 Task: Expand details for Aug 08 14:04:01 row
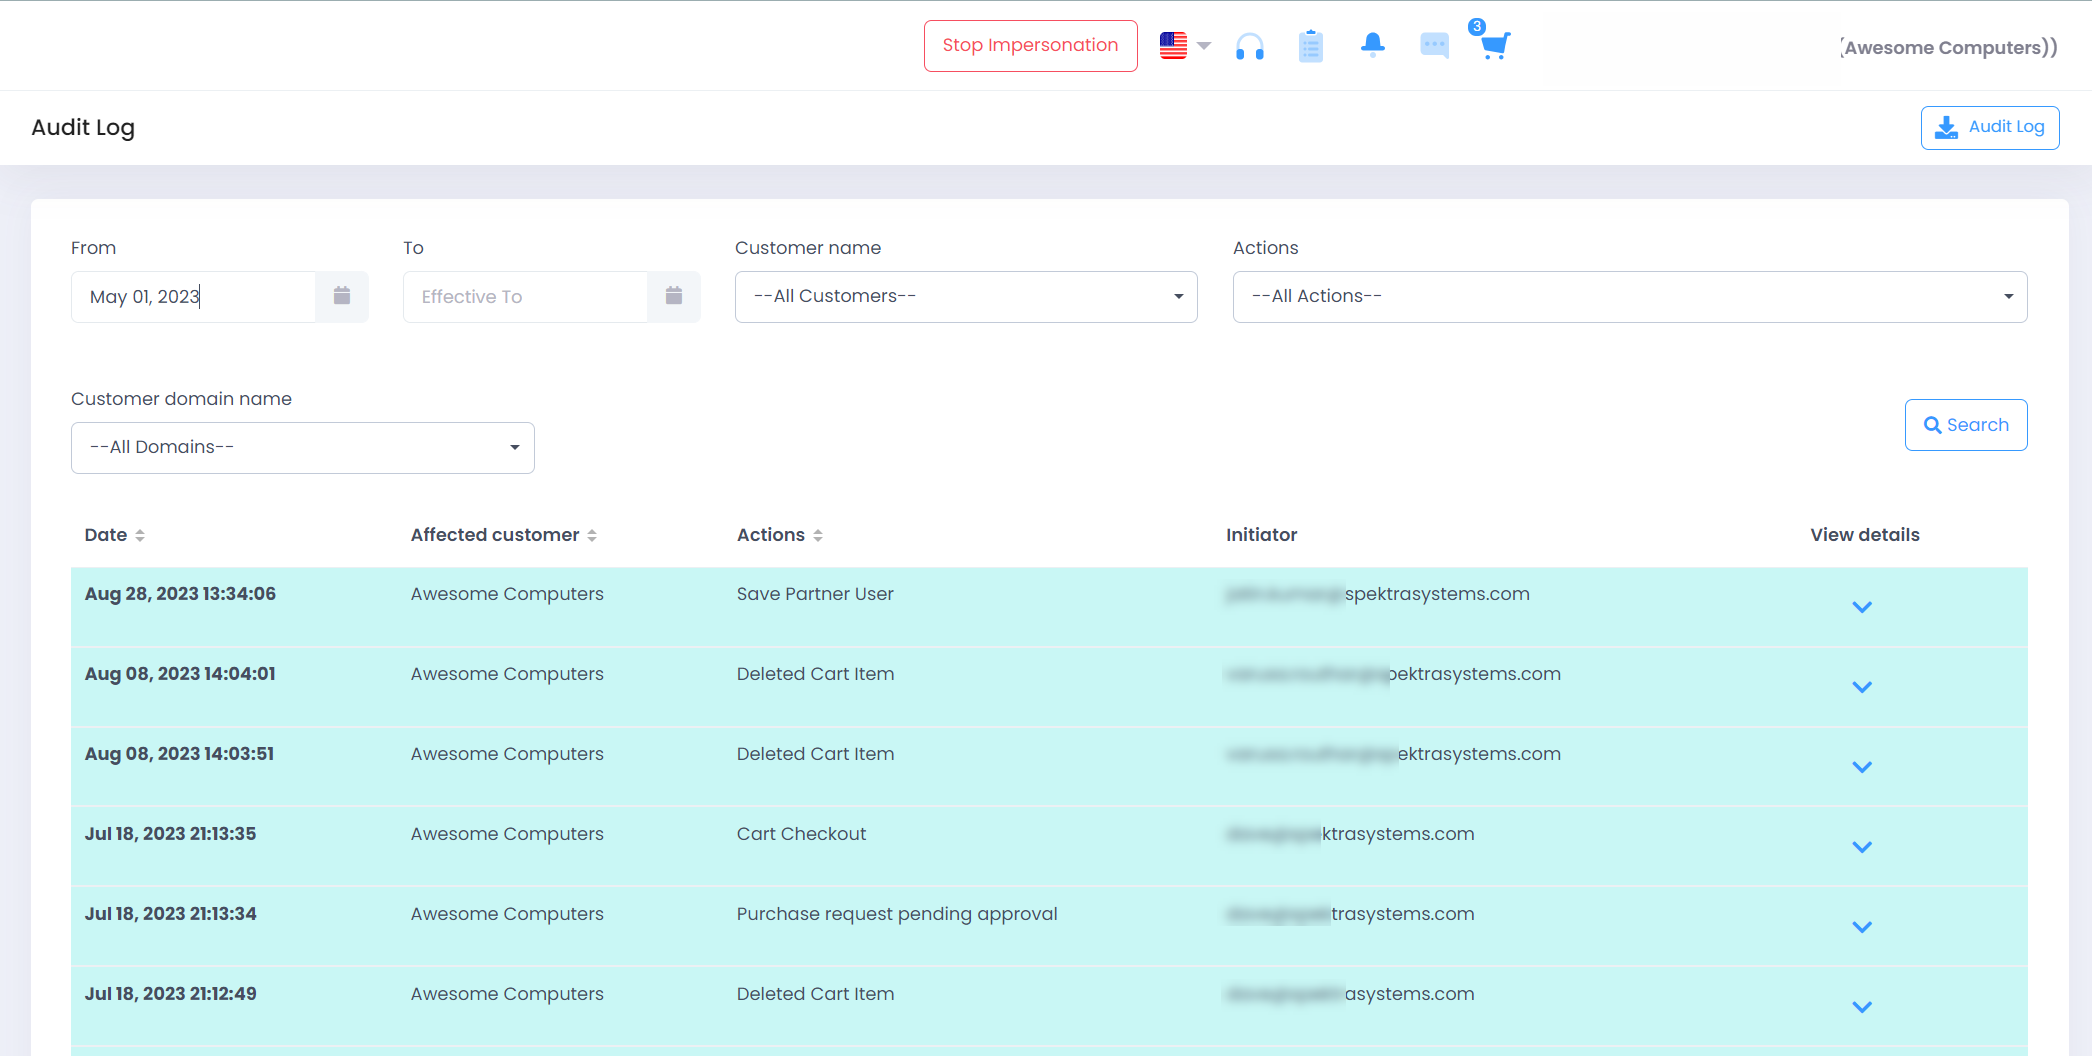click(1862, 687)
